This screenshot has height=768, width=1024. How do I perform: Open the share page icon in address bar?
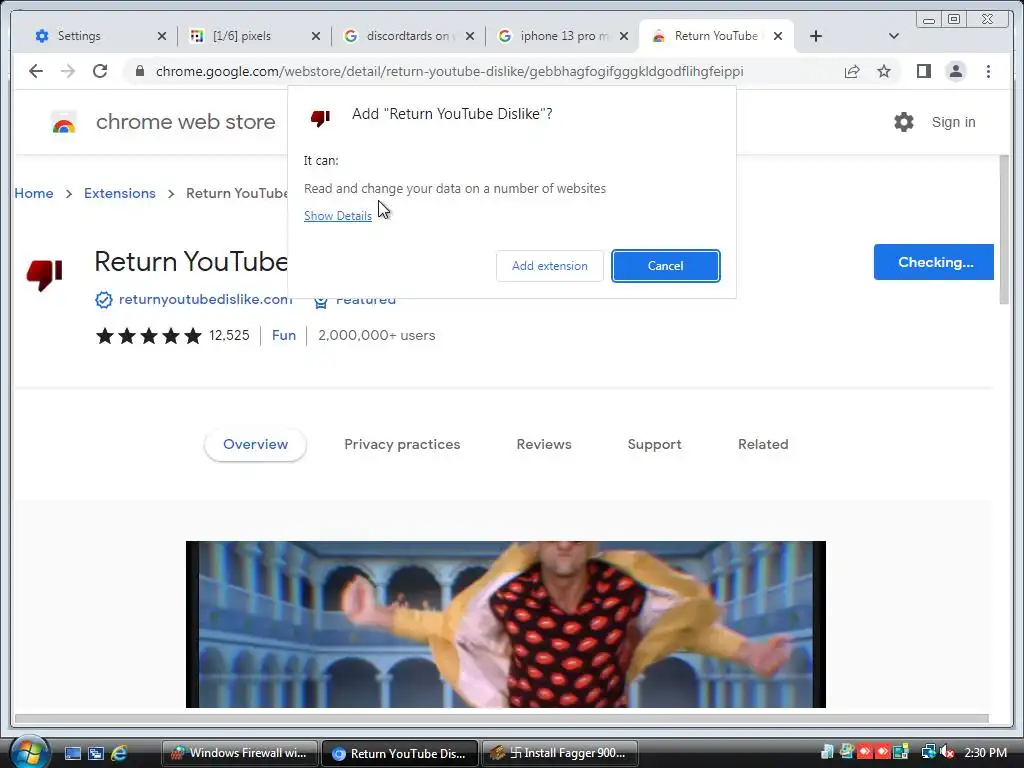pos(852,71)
